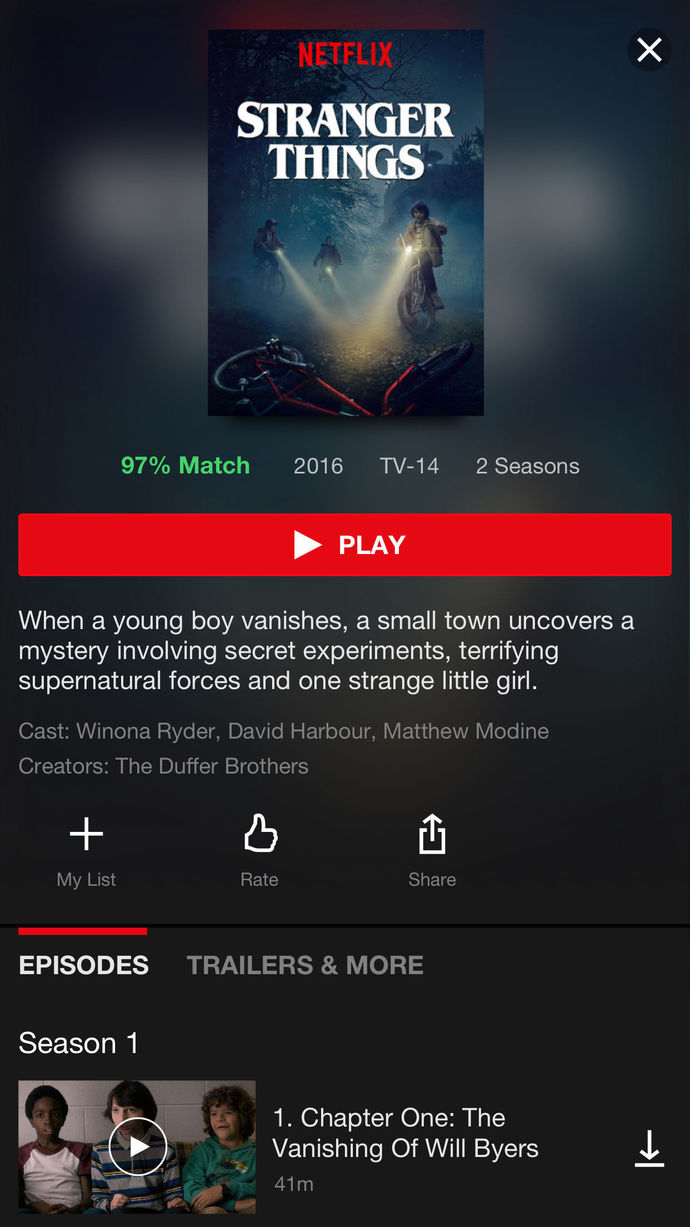This screenshot has width=690, height=1227.
Task: Tap the My List label
Action: coord(86,880)
